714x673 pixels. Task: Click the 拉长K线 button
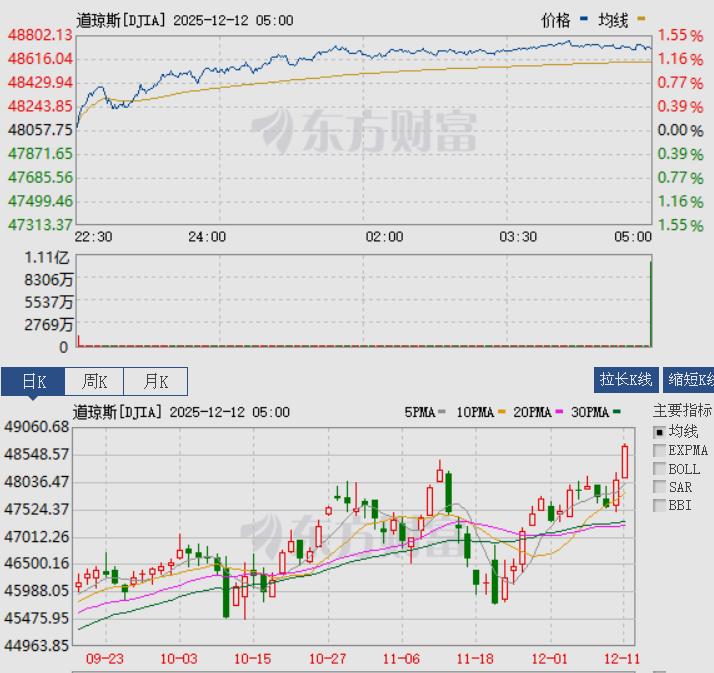click(626, 380)
